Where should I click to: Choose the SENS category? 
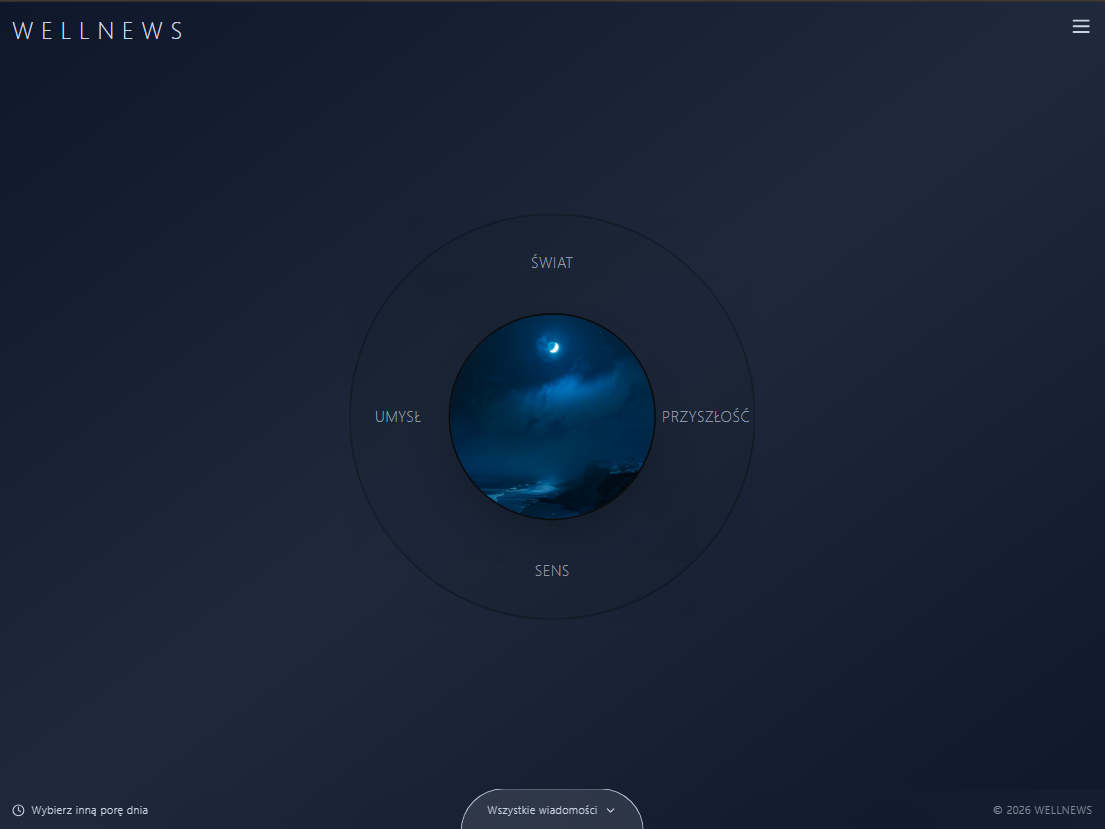(552, 571)
